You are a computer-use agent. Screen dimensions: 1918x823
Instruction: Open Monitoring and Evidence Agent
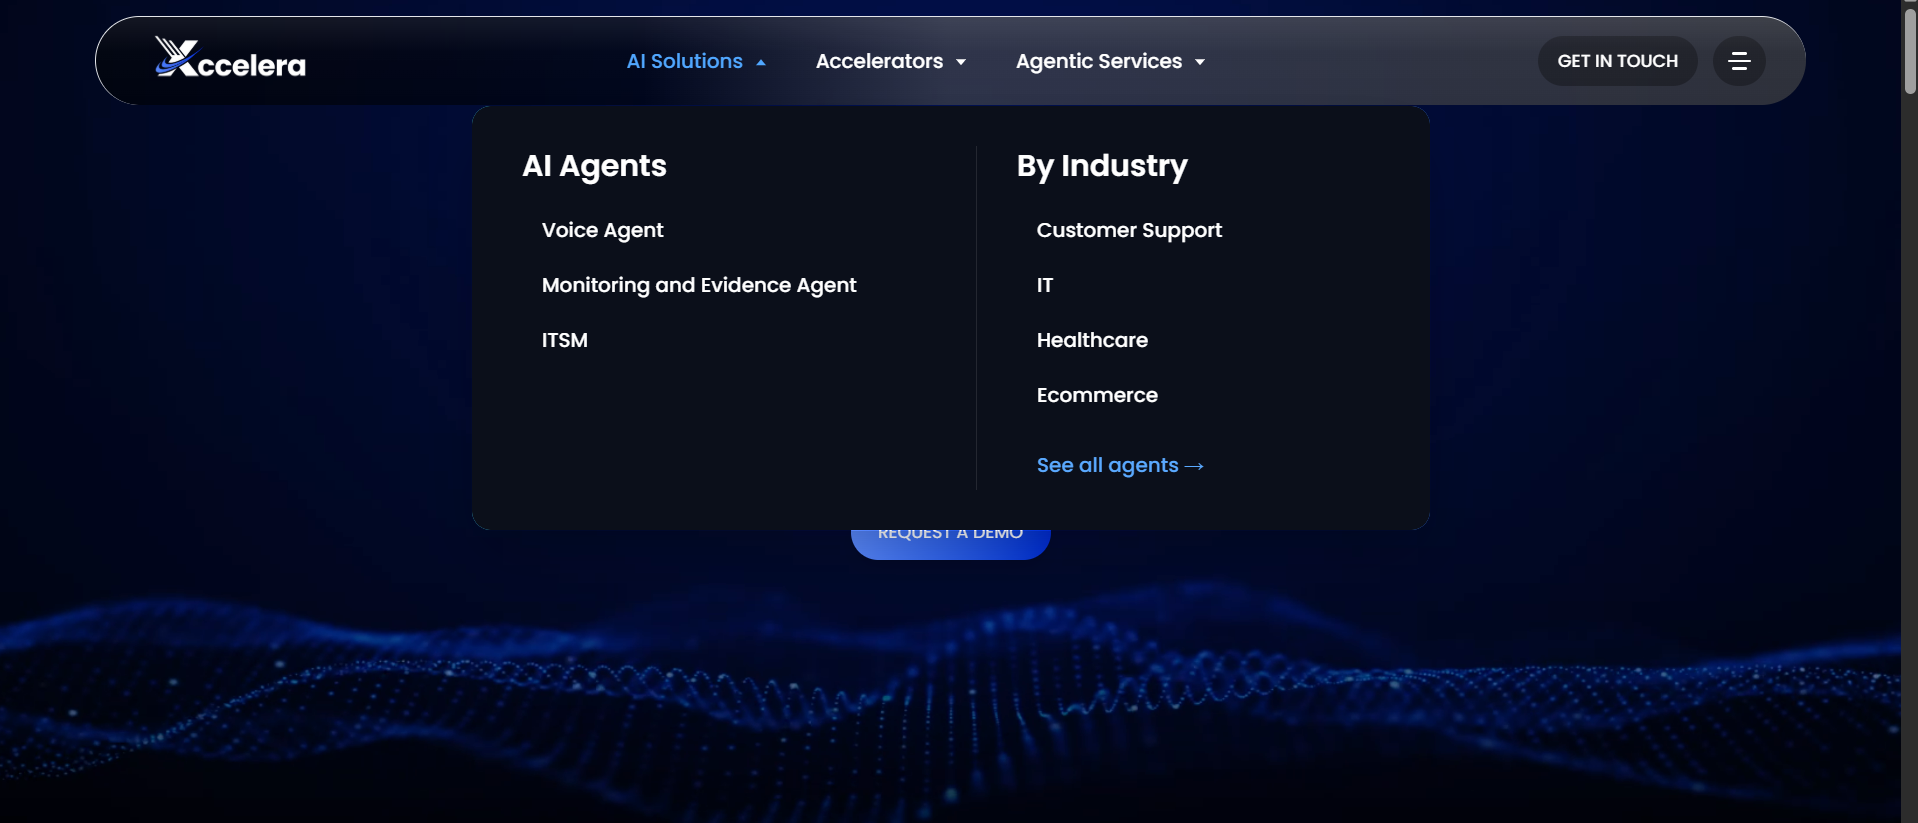[699, 285]
